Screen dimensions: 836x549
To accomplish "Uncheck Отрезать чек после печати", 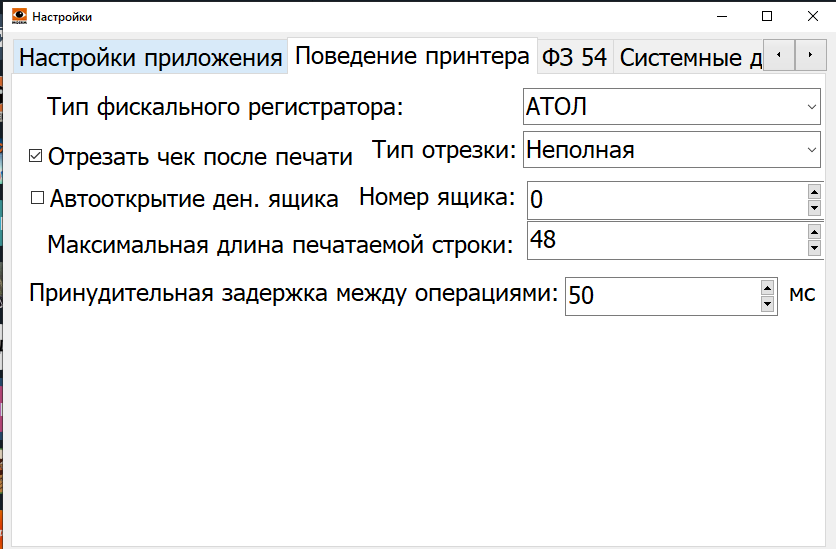I will click(x=37, y=156).
